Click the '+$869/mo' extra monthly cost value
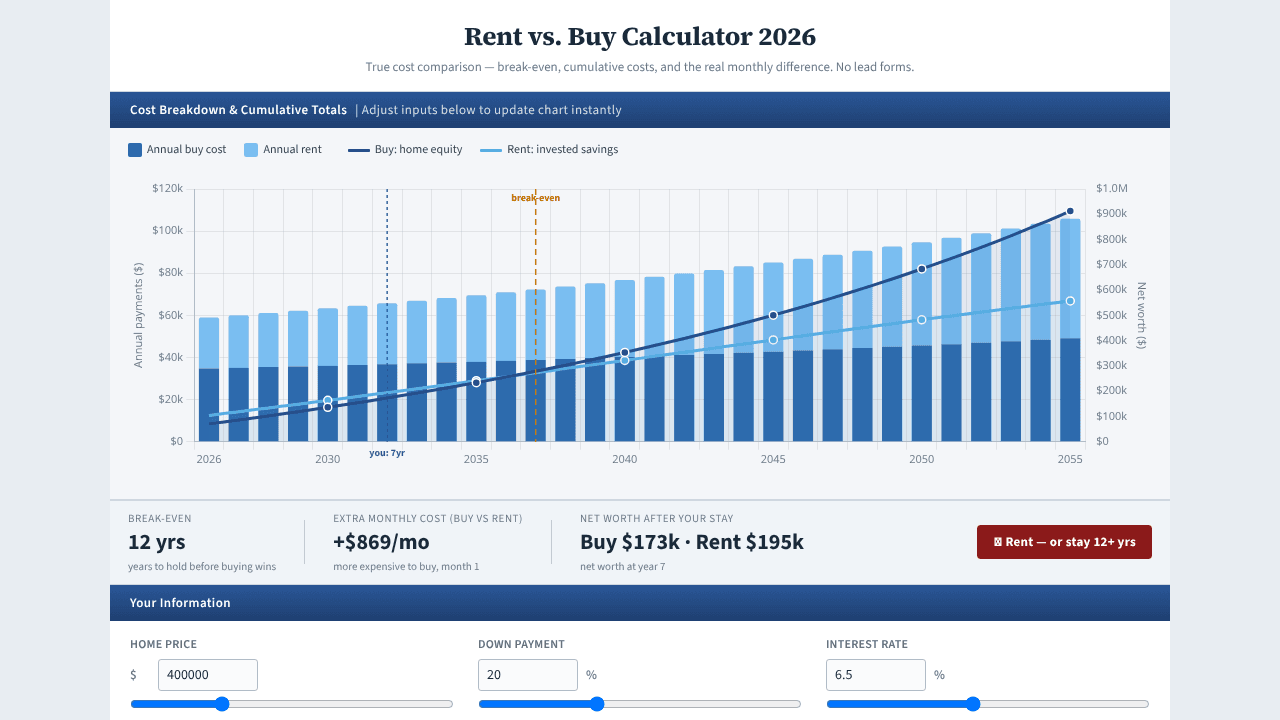 381,542
